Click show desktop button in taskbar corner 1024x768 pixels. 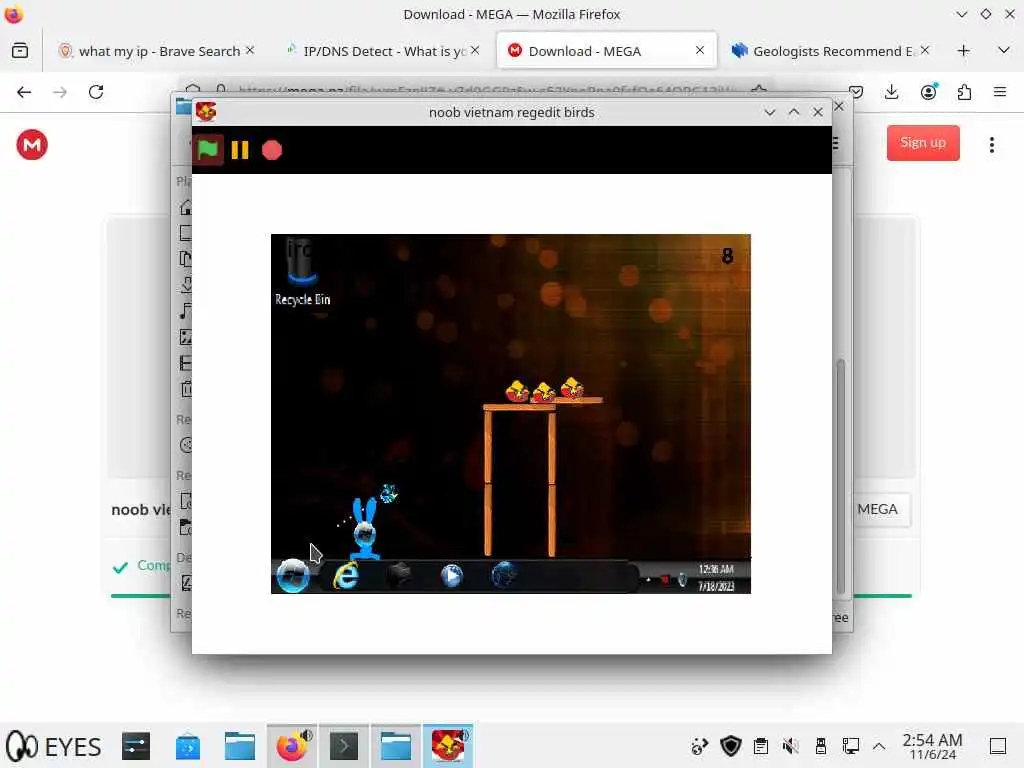pyautogui.click(x=998, y=746)
